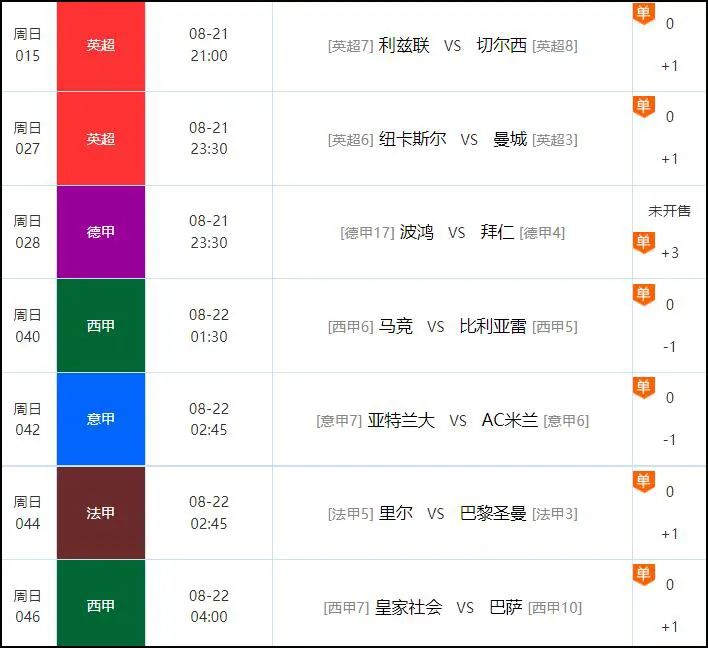Open team 里尔

tap(396, 513)
